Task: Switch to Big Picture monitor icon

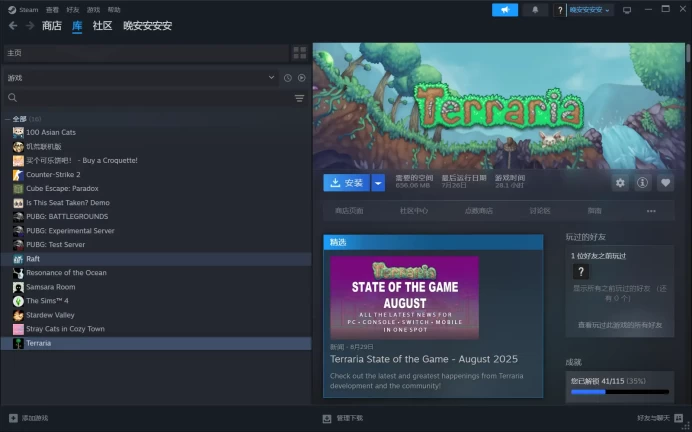Action: click(x=627, y=10)
